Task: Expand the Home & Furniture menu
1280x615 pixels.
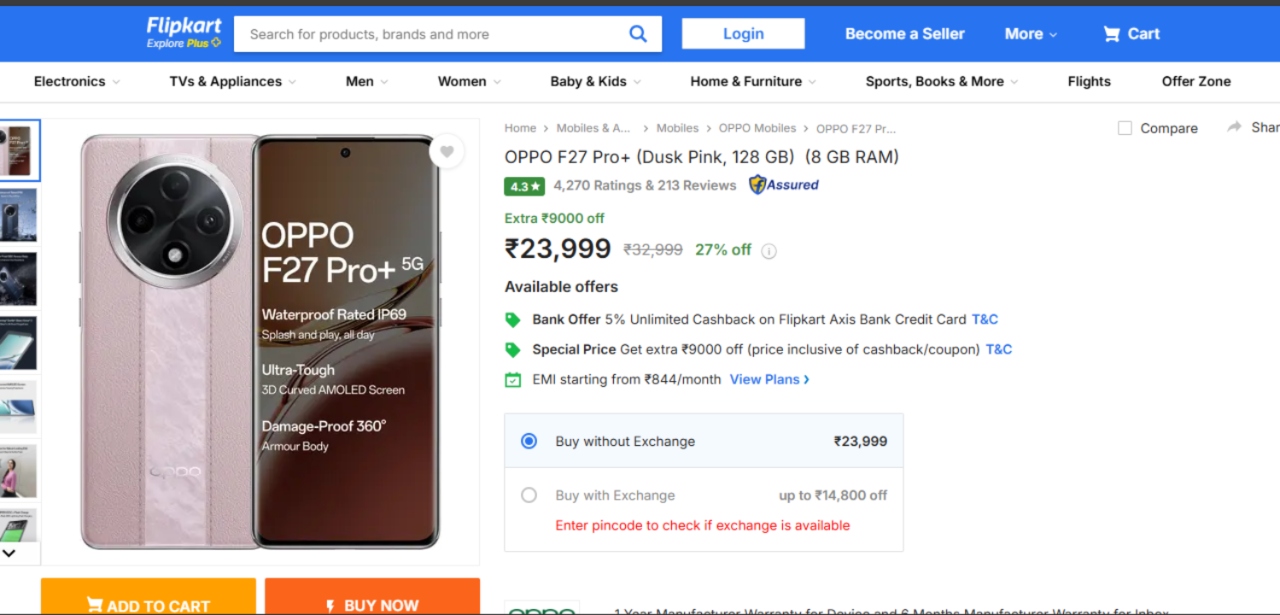Action: pos(753,82)
